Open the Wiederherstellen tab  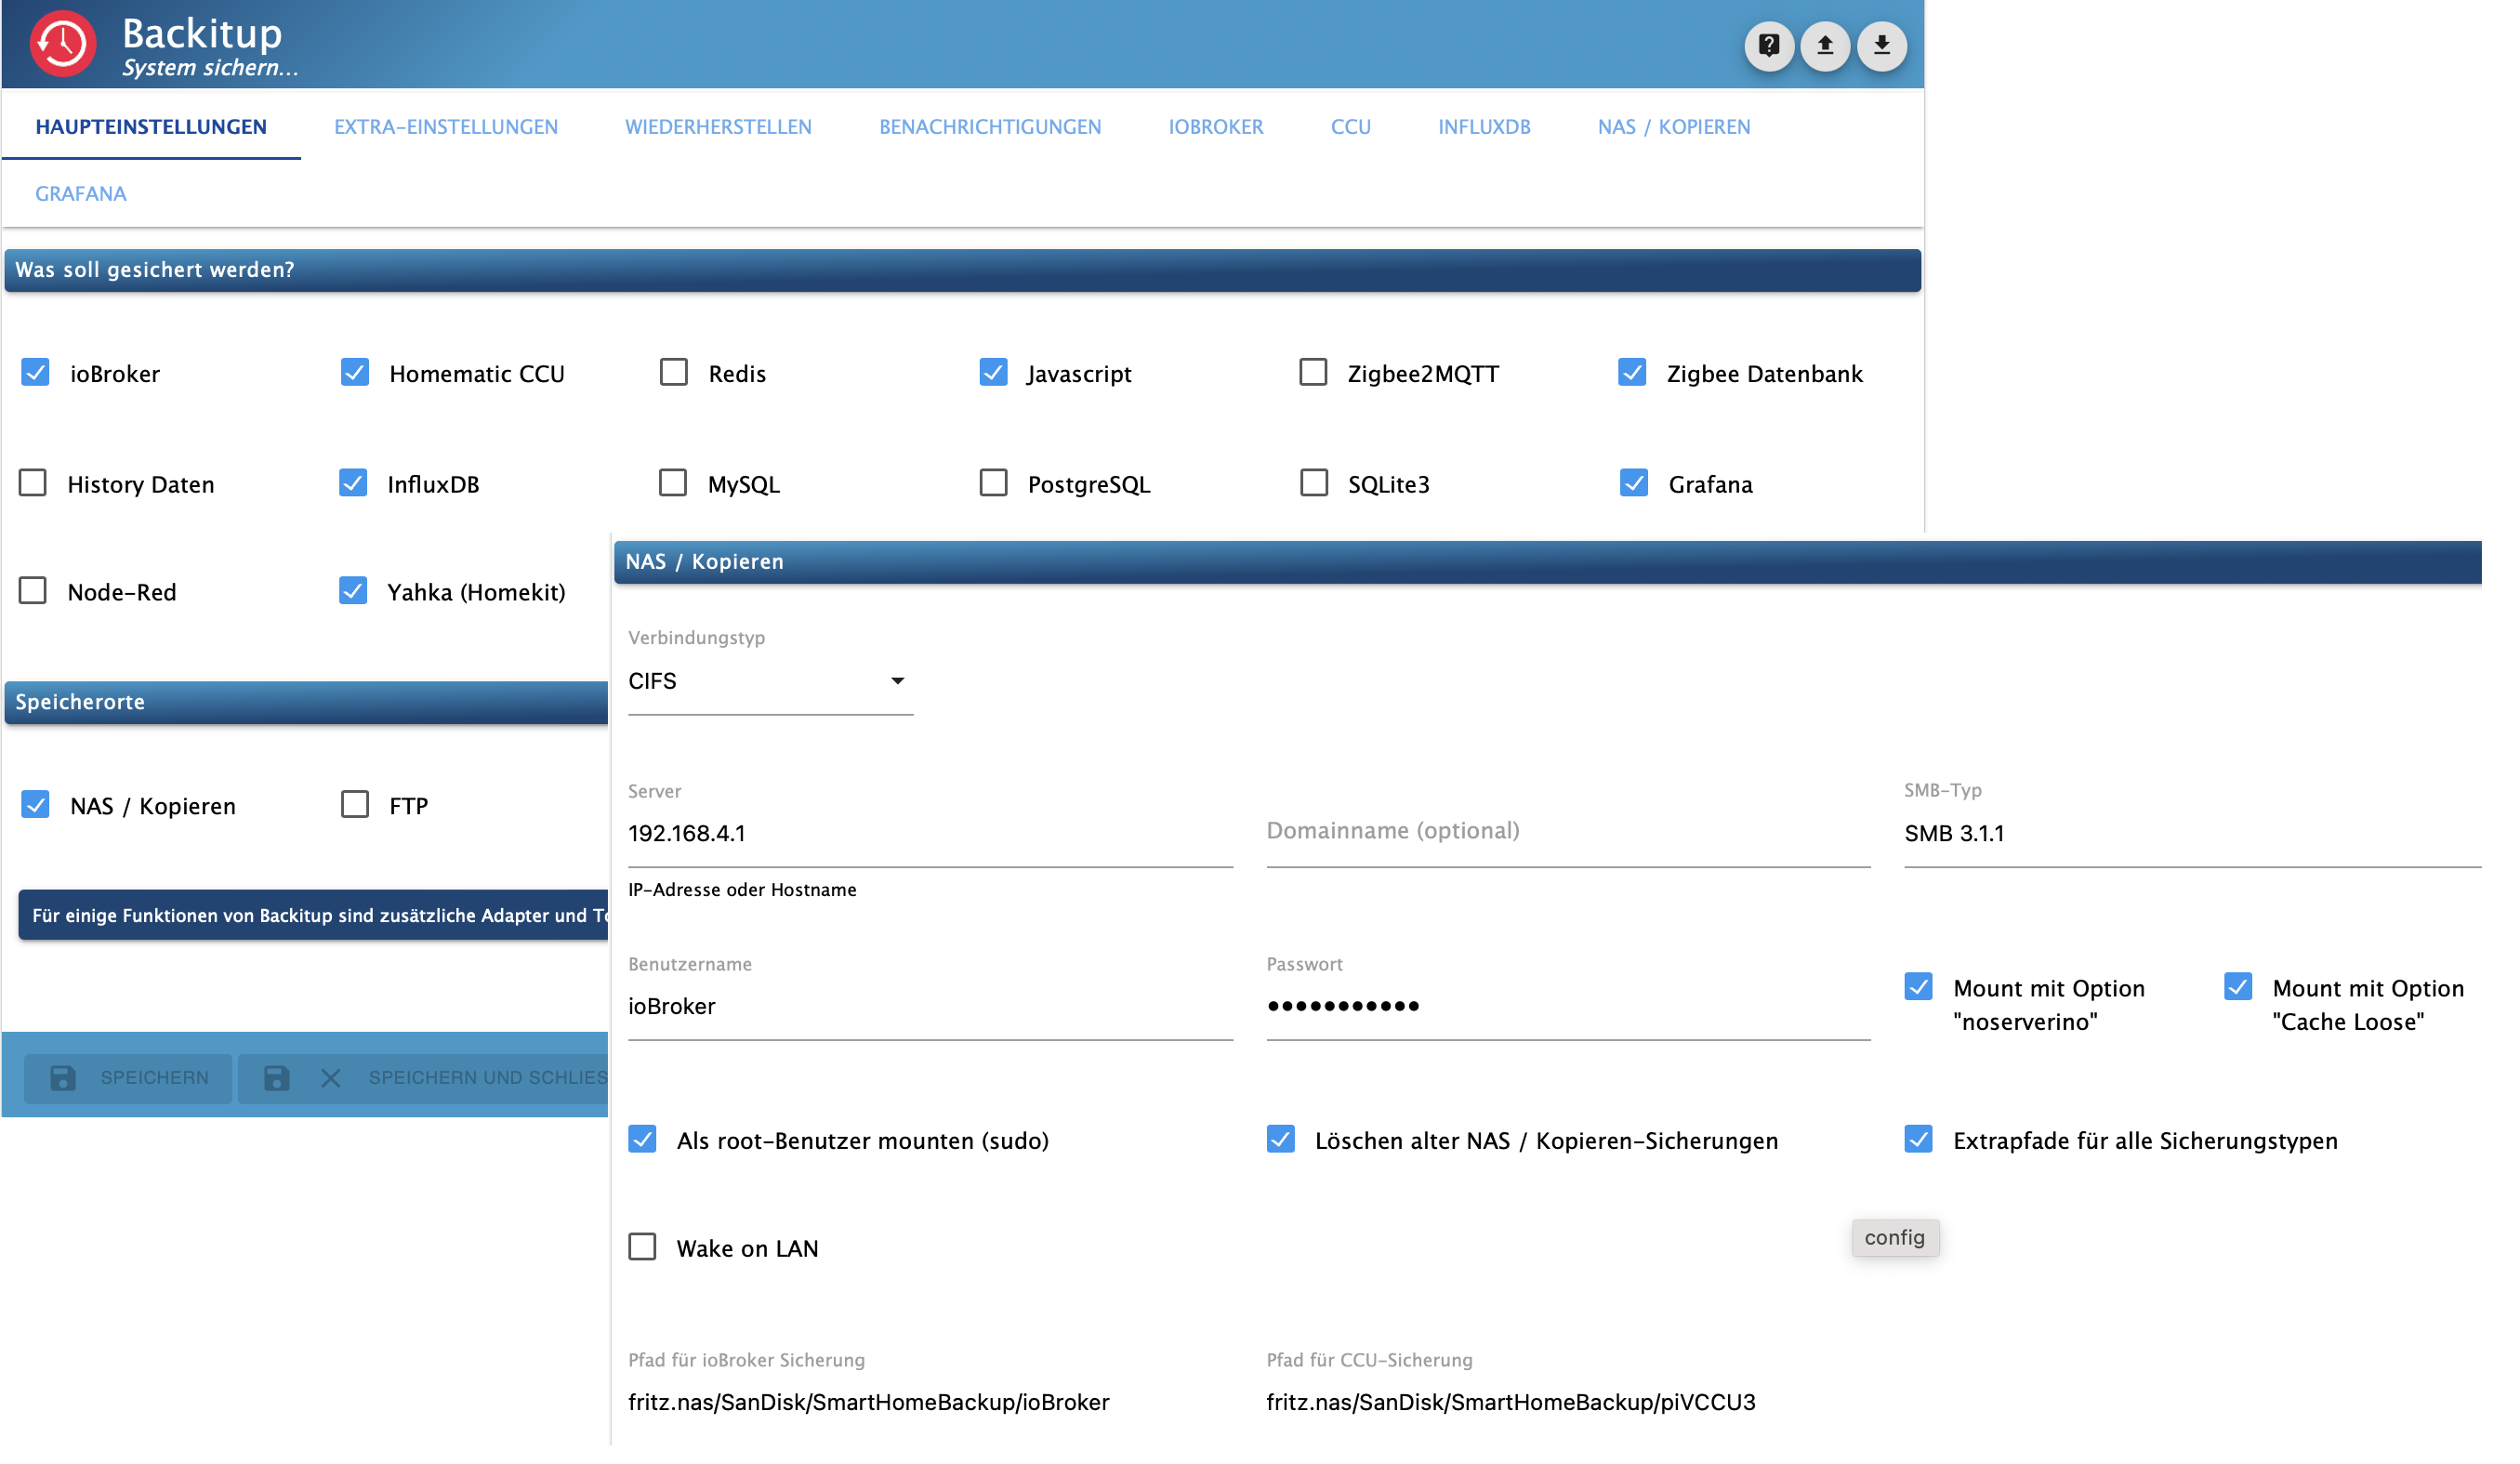pyautogui.click(x=718, y=127)
